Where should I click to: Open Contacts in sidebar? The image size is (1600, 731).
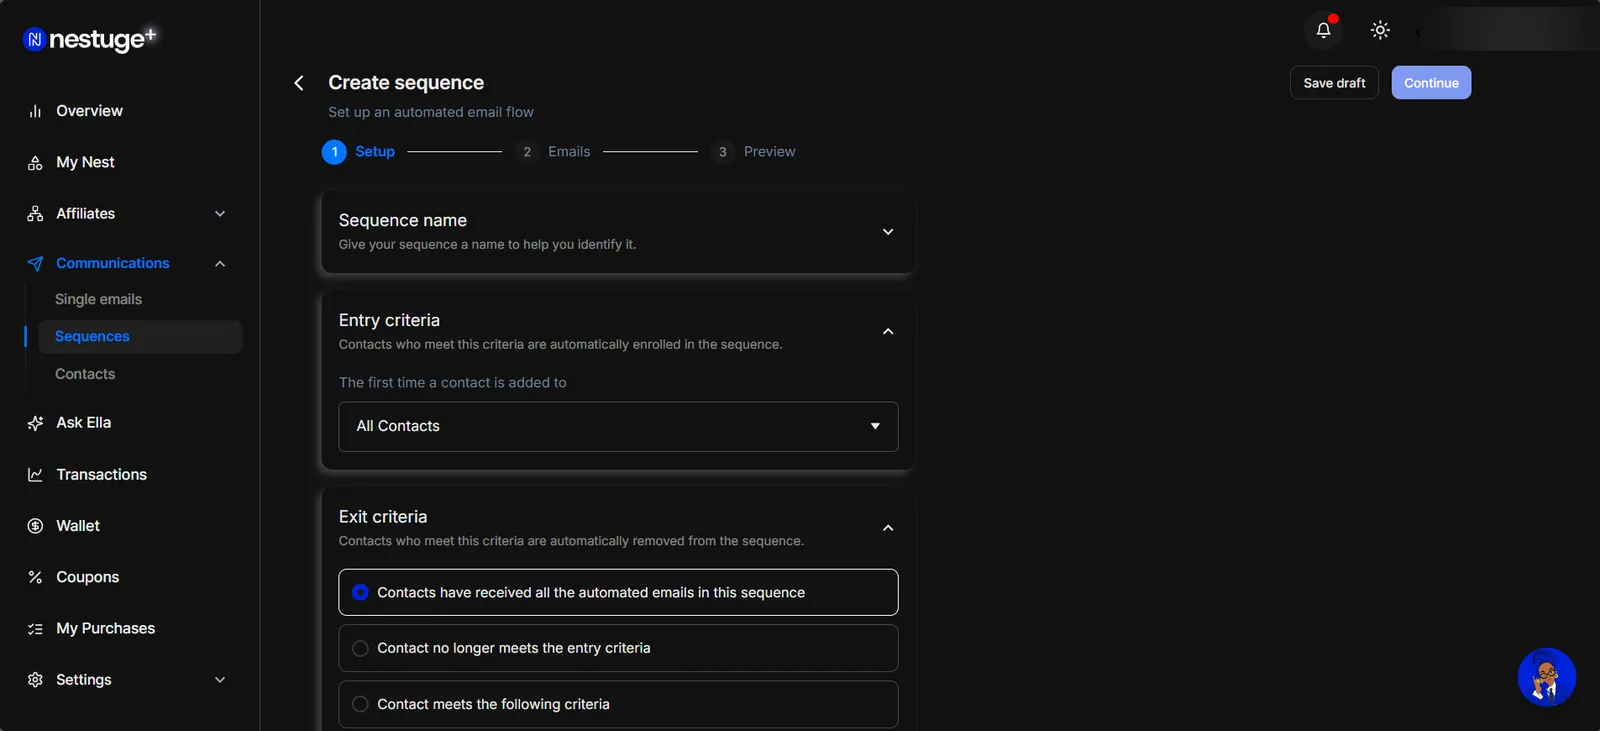pyautogui.click(x=85, y=374)
